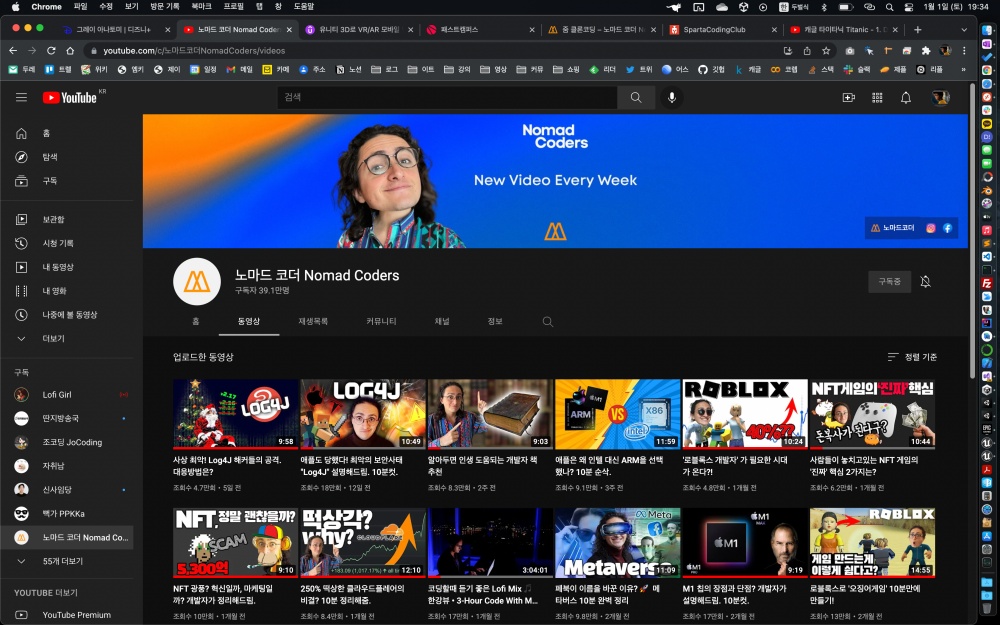
Task: Open 구독 subscriptions in the sidebar
Action: pos(68,181)
